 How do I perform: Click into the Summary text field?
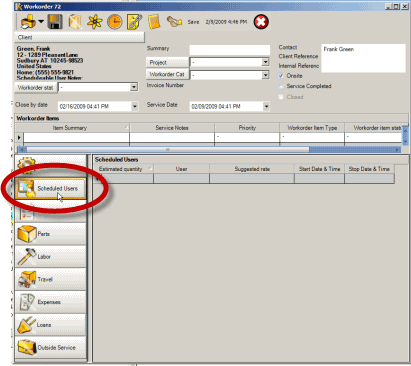click(x=230, y=50)
